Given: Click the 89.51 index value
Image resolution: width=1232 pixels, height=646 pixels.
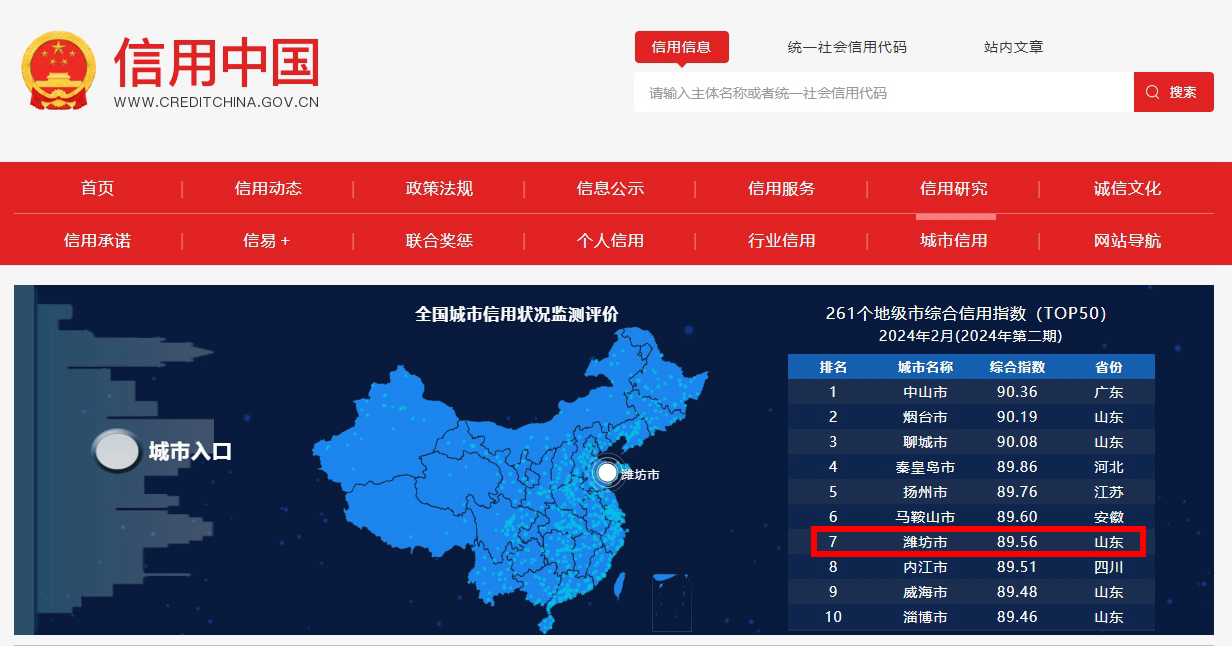Looking at the screenshot, I should [1017, 567].
